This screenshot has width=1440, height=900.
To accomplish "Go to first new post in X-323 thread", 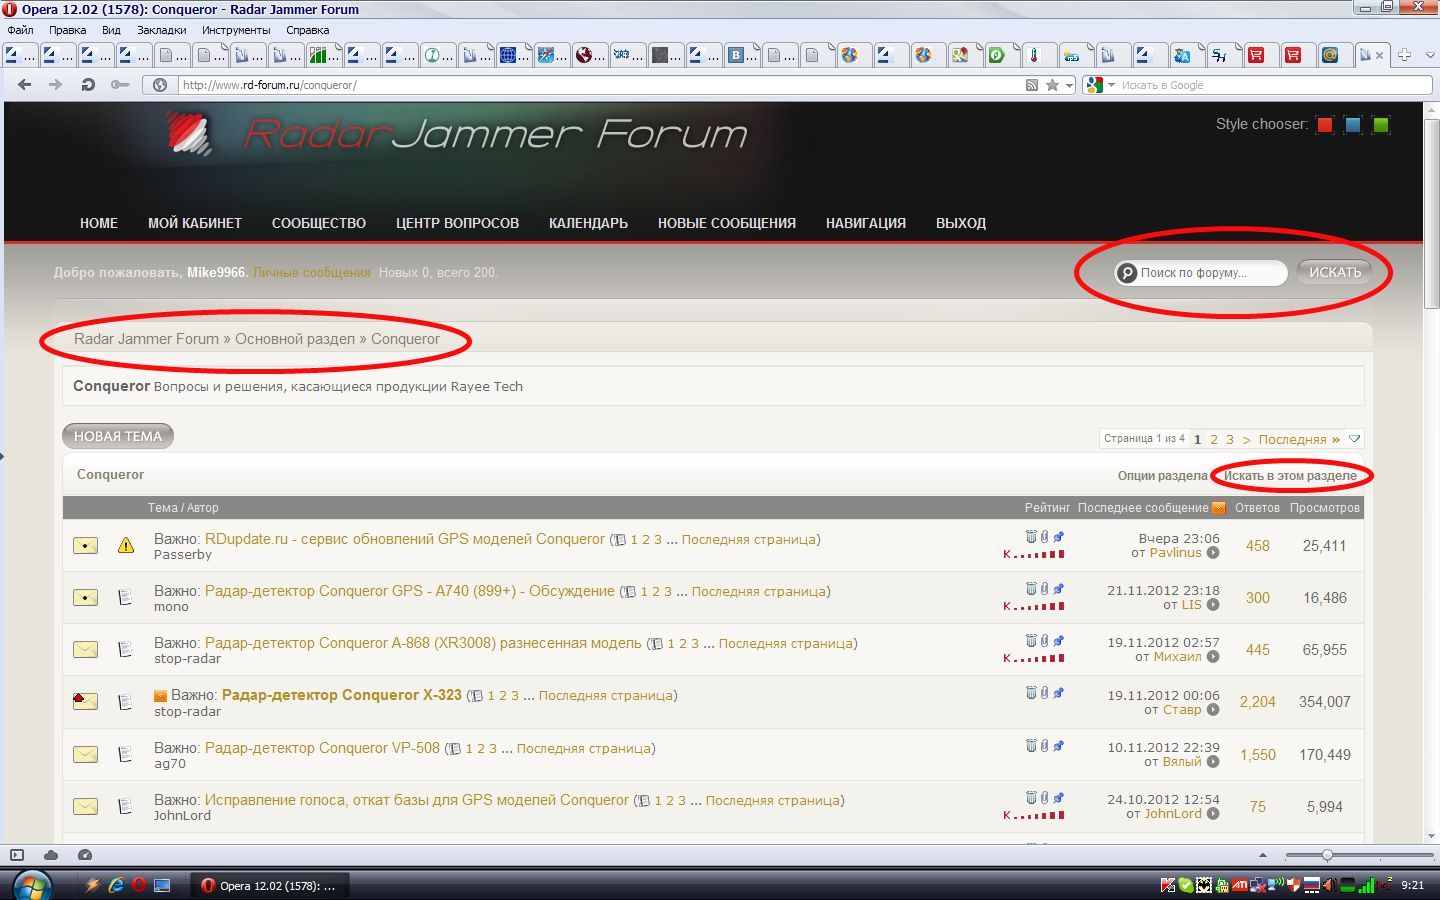I will click(x=160, y=695).
